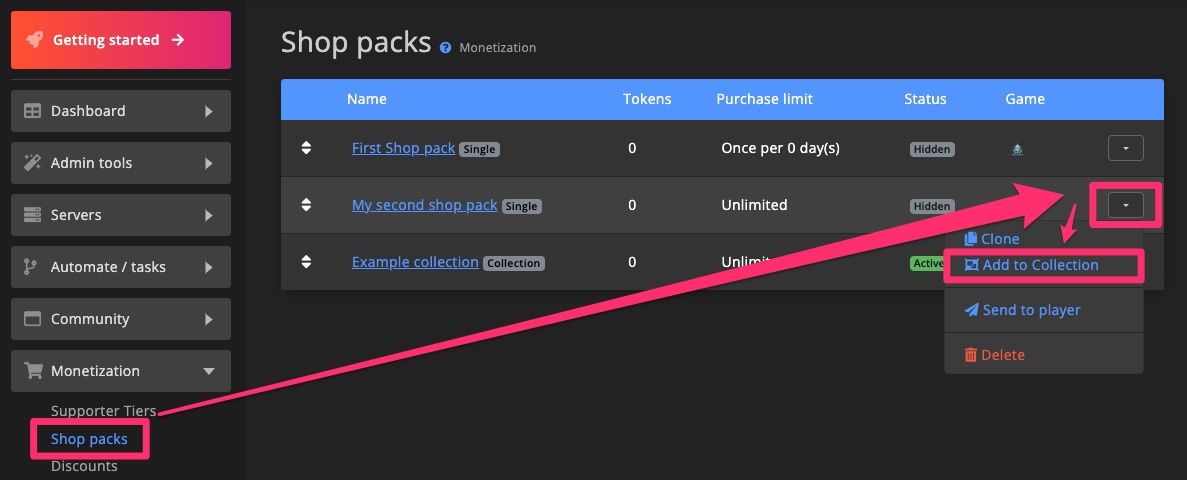Expand the Admin tools sidebar section
The height and width of the screenshot is (480, 1187).
click(120, 163)
